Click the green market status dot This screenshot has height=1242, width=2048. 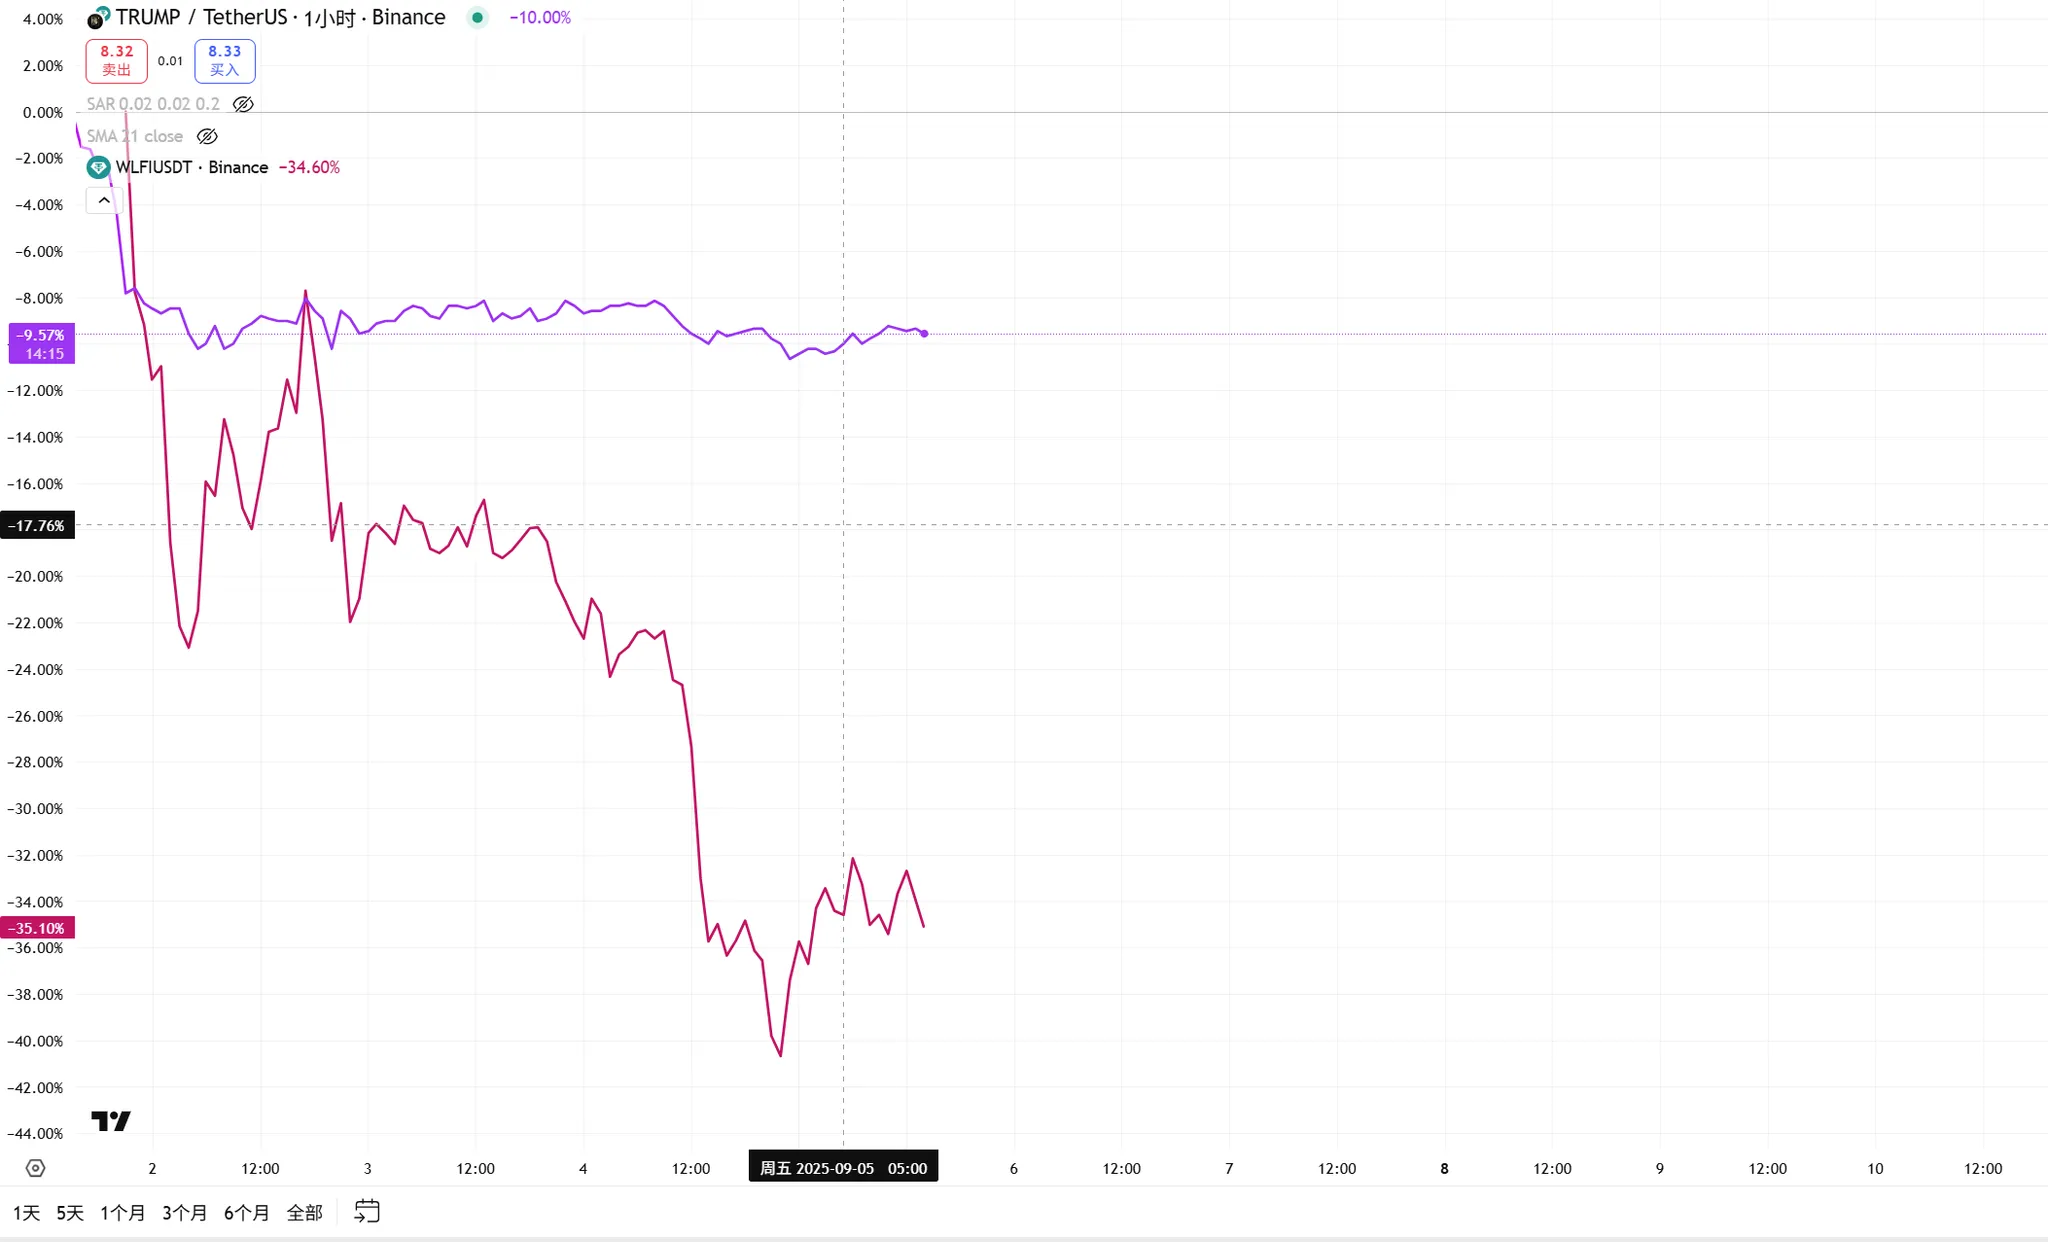tap(478, 18)
